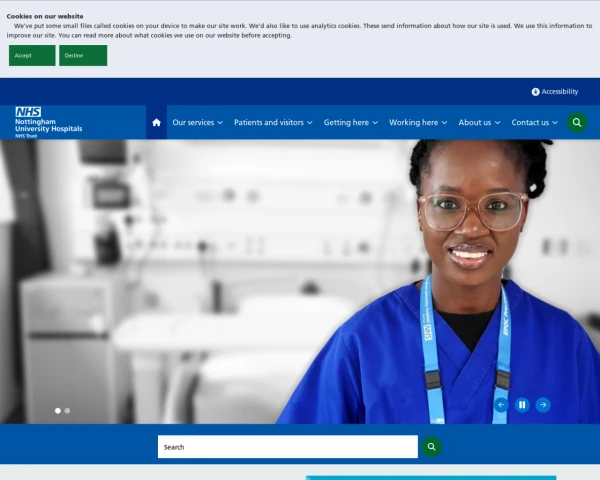Click the green search icon in navigation bar

pos(577,122)
